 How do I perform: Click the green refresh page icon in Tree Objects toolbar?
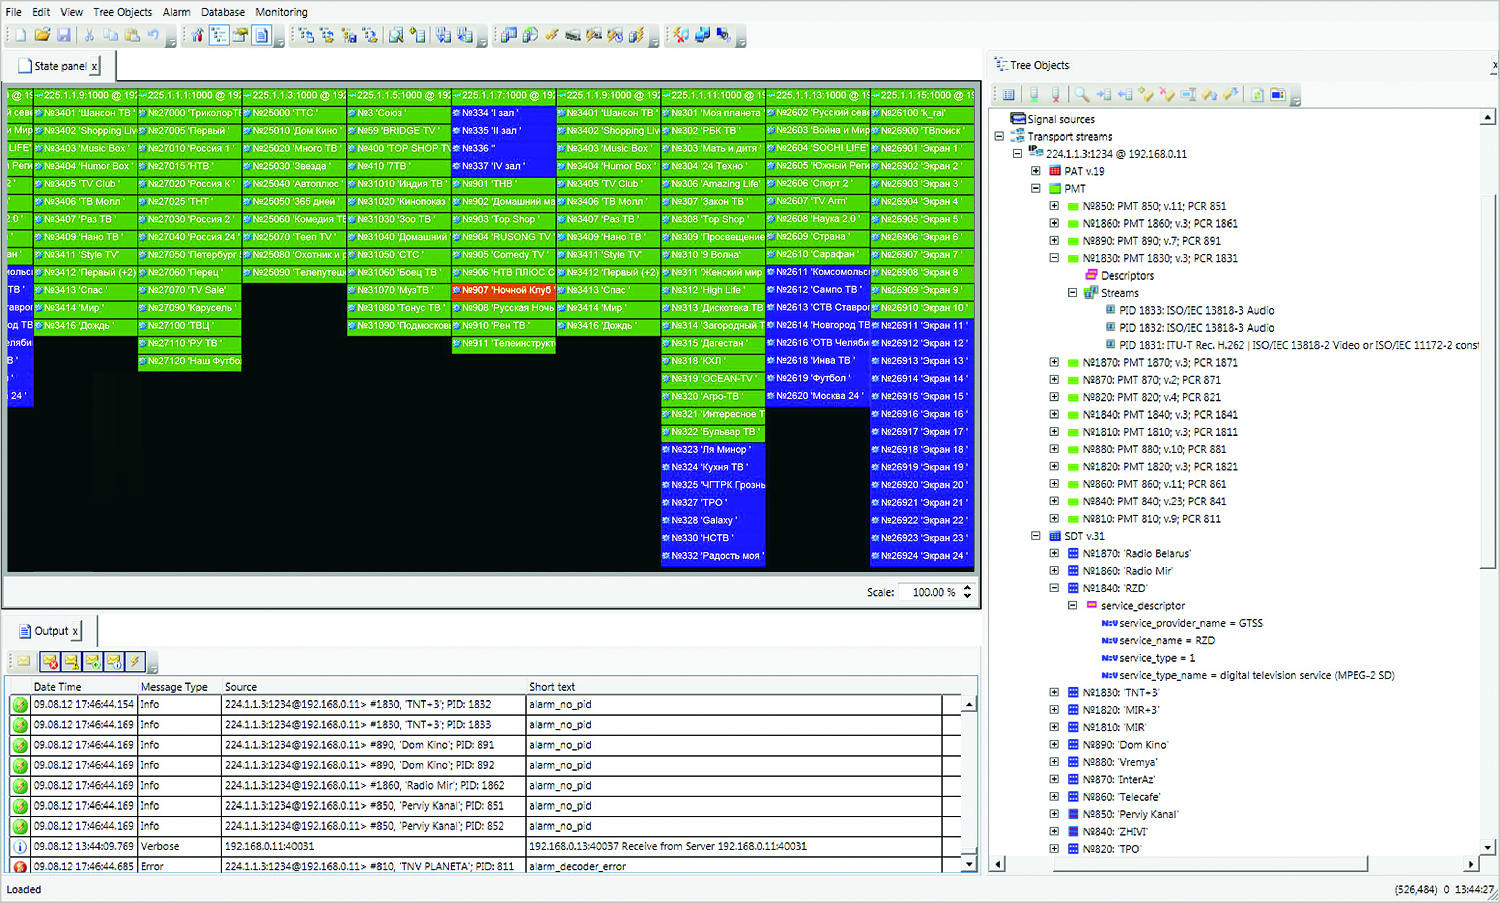(x=1258, y=94)
